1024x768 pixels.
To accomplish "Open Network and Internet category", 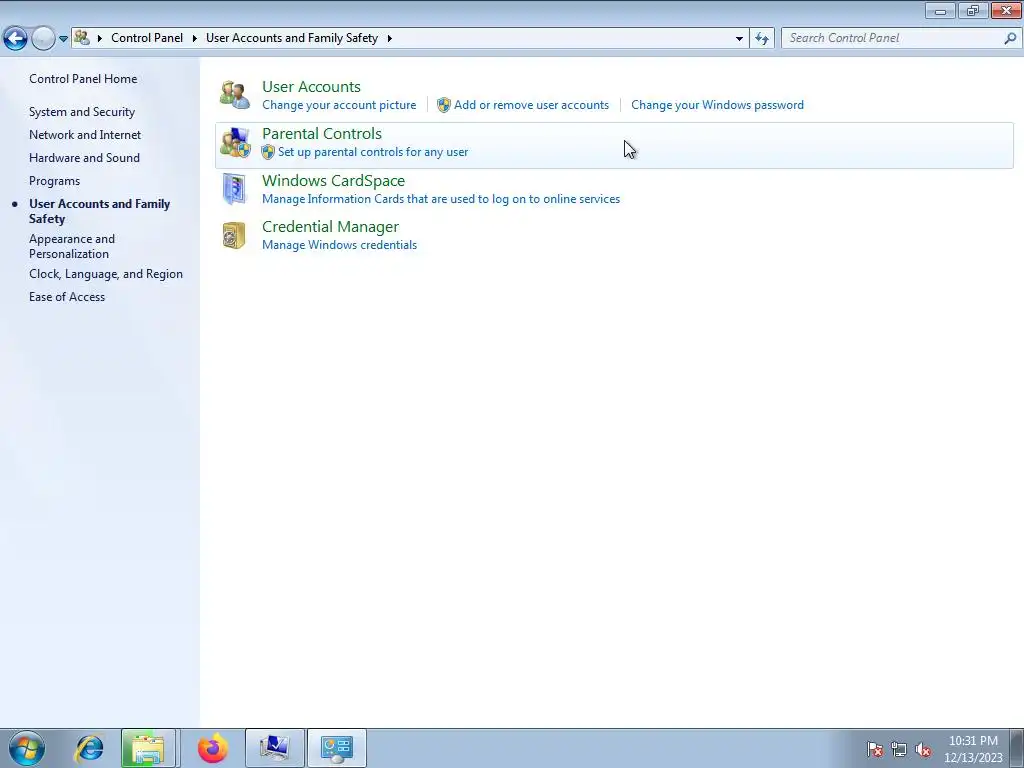I will click(x=85, y=135).
